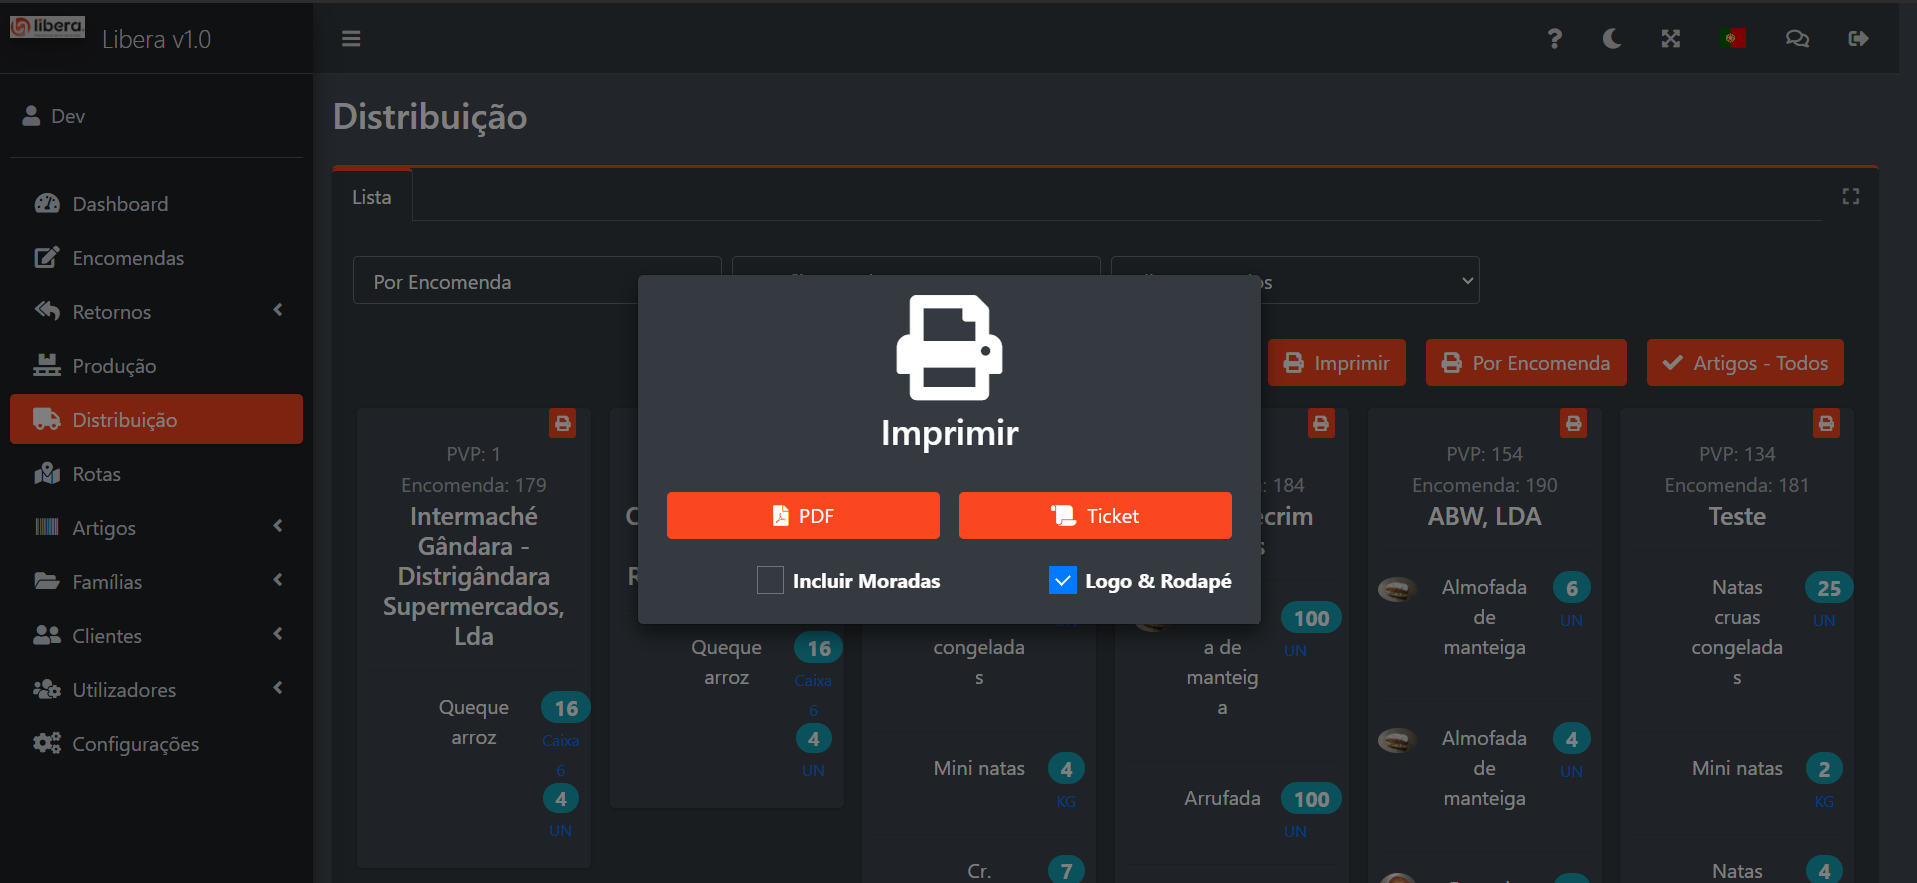This screenshot has height=883, width=1917.
Task: Enable the Incluir Moradas checkbox
Action: point(770,581)
